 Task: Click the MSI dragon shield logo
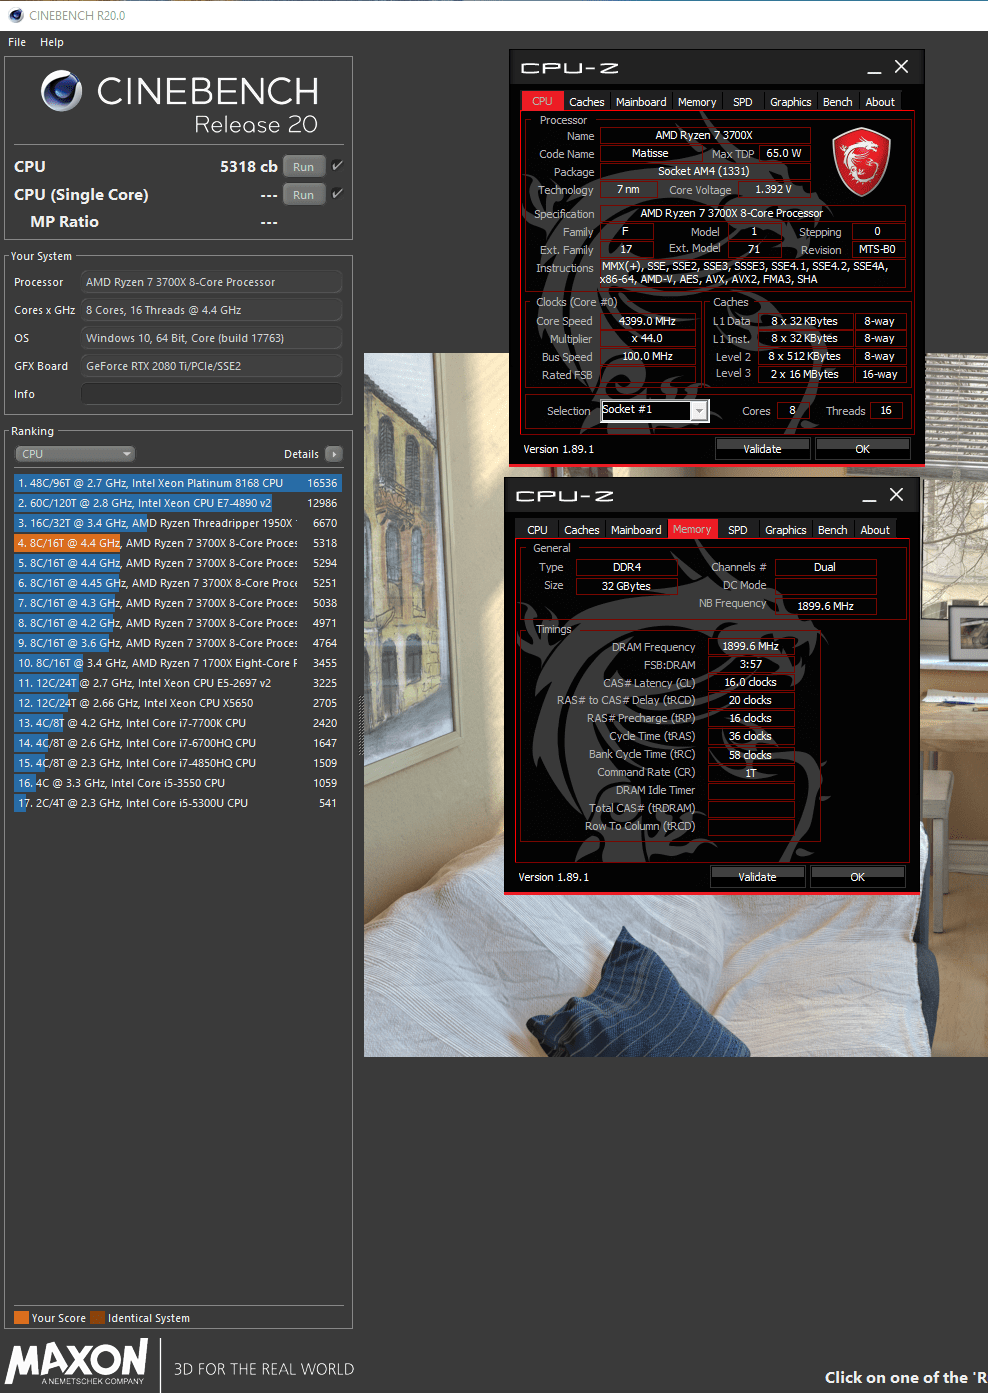(861, 162)
